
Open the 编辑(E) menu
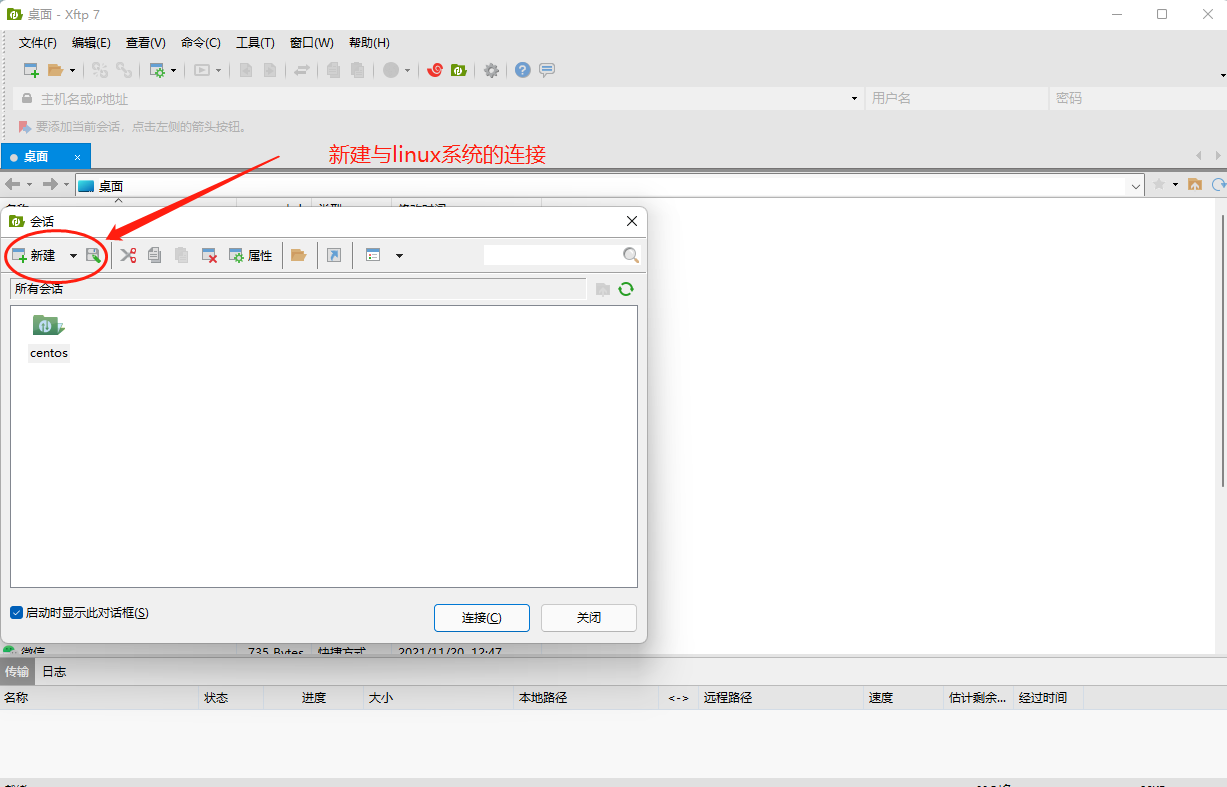(91, 43)
